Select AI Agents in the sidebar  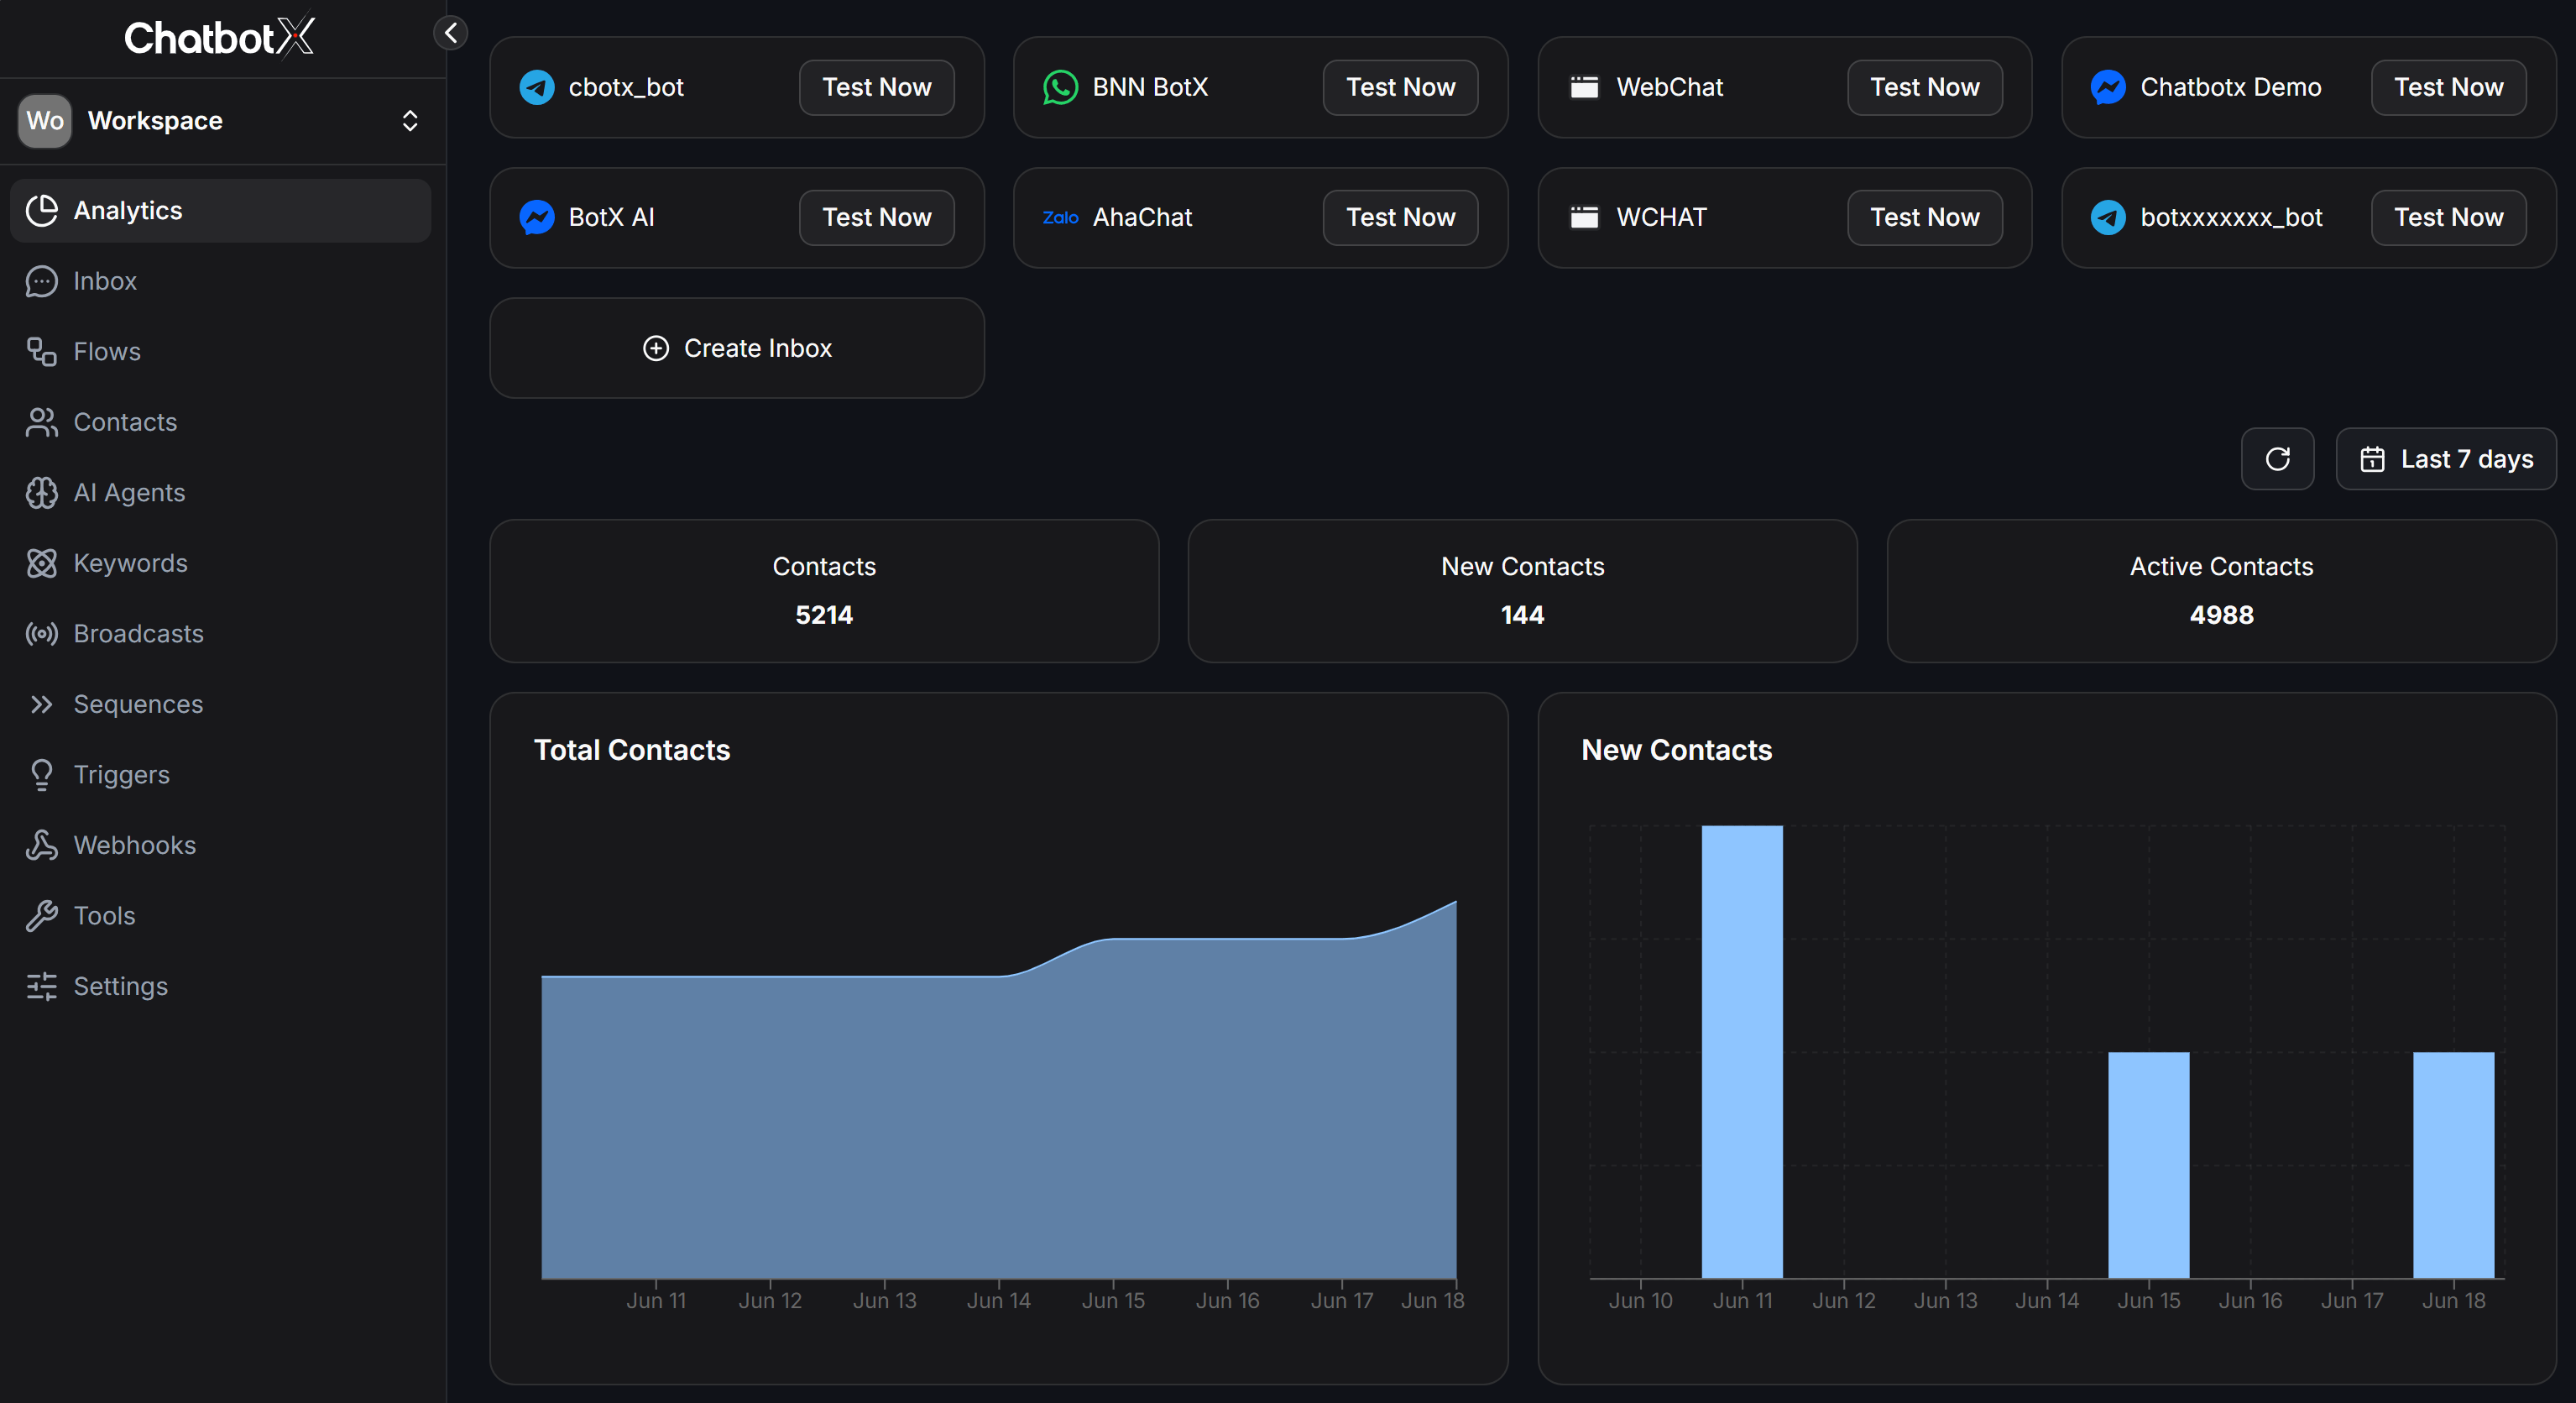click(x=221, y=492)
